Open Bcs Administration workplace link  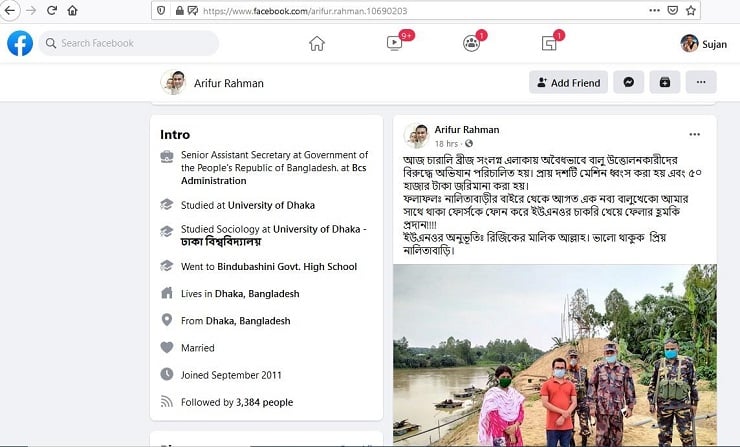(274, 174)
